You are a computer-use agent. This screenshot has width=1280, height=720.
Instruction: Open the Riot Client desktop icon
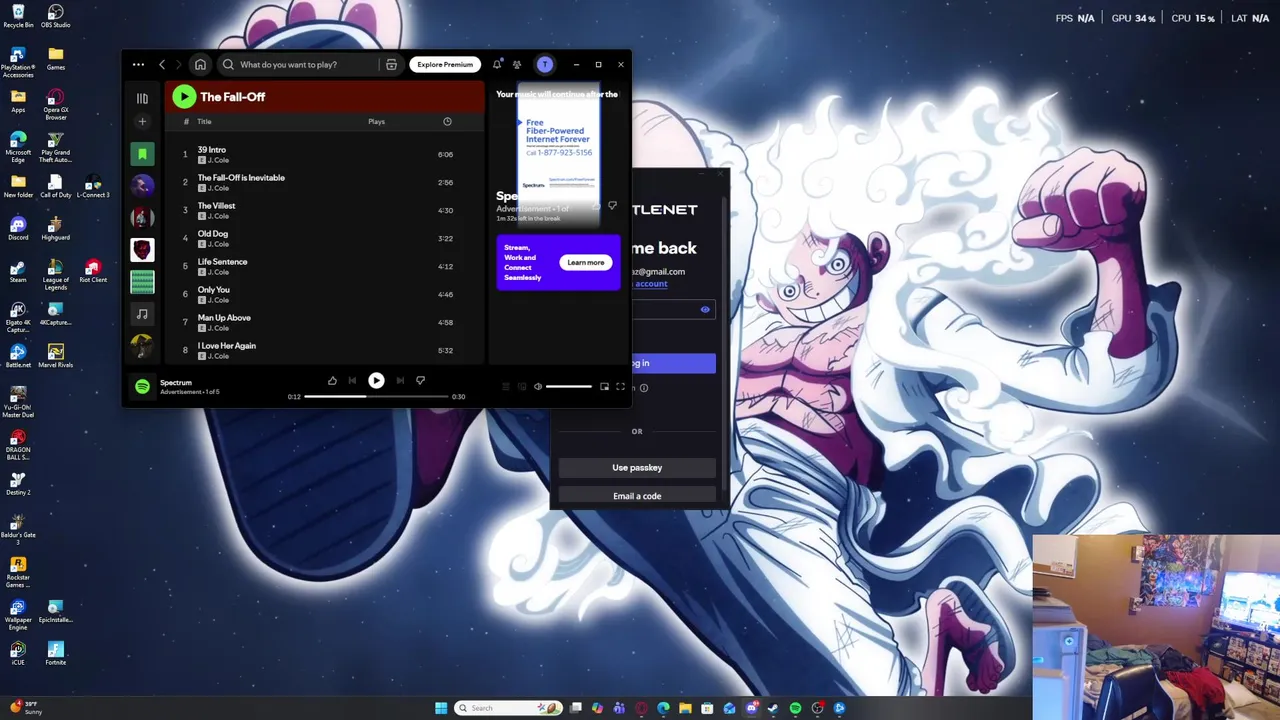tap(93, 271)
